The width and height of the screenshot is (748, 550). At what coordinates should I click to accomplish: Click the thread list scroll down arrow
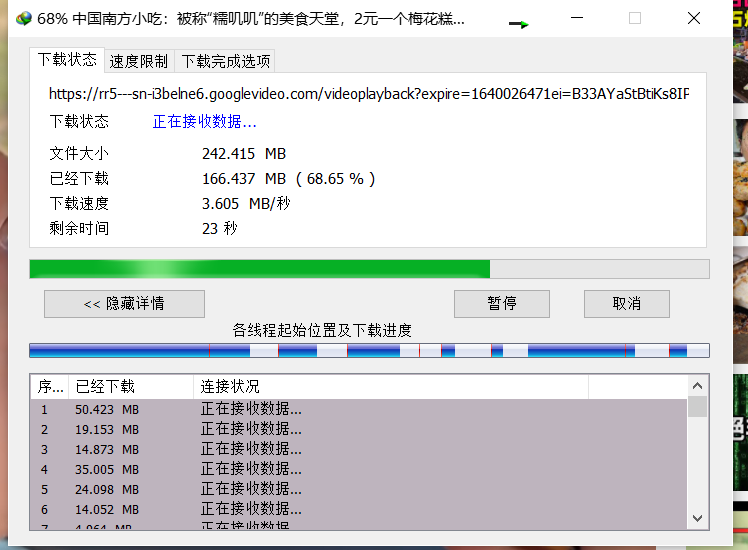698,518
